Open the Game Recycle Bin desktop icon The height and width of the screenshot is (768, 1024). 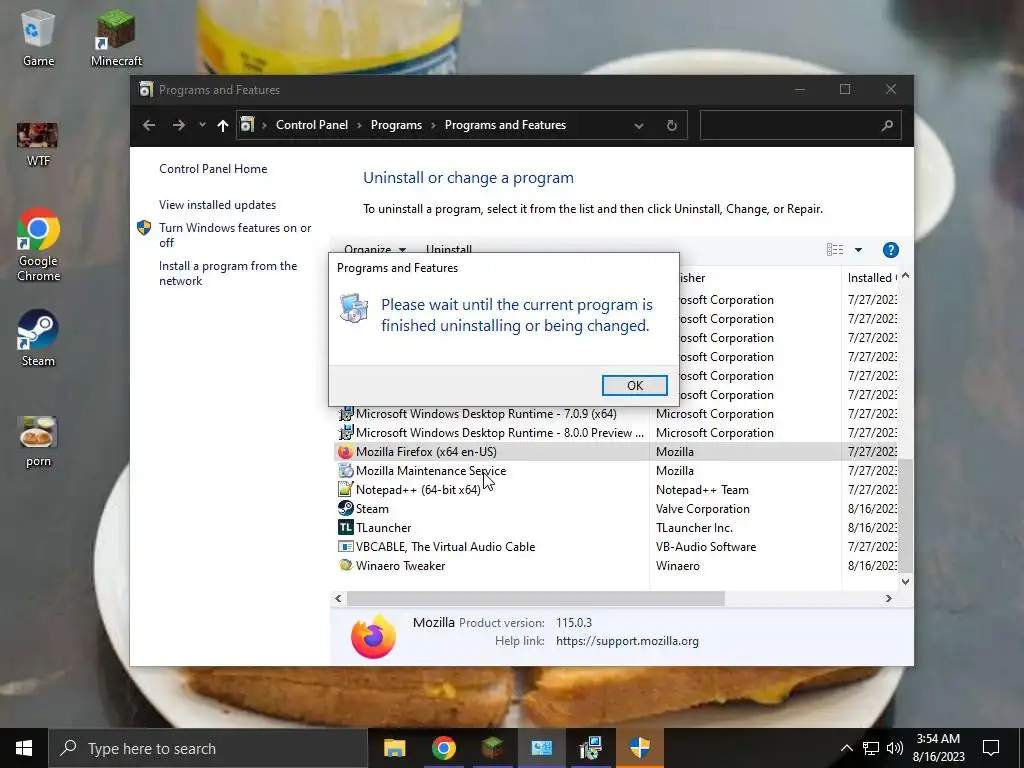click(x=38, y=38)
